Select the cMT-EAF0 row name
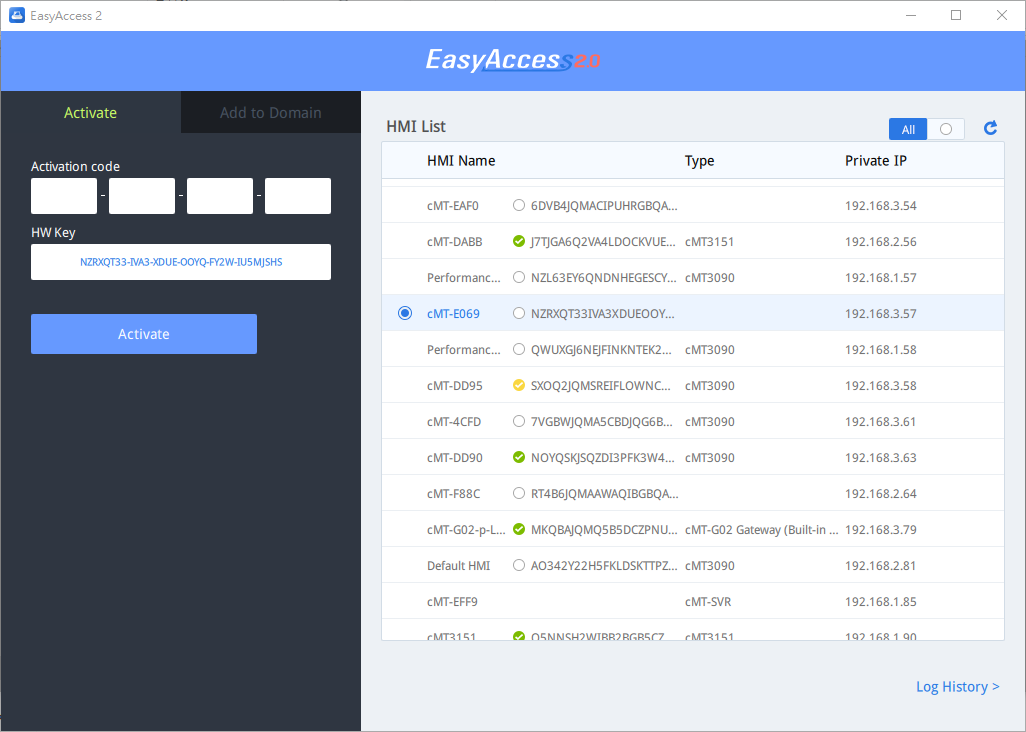 pyautogui.click(x=453, y=205)
